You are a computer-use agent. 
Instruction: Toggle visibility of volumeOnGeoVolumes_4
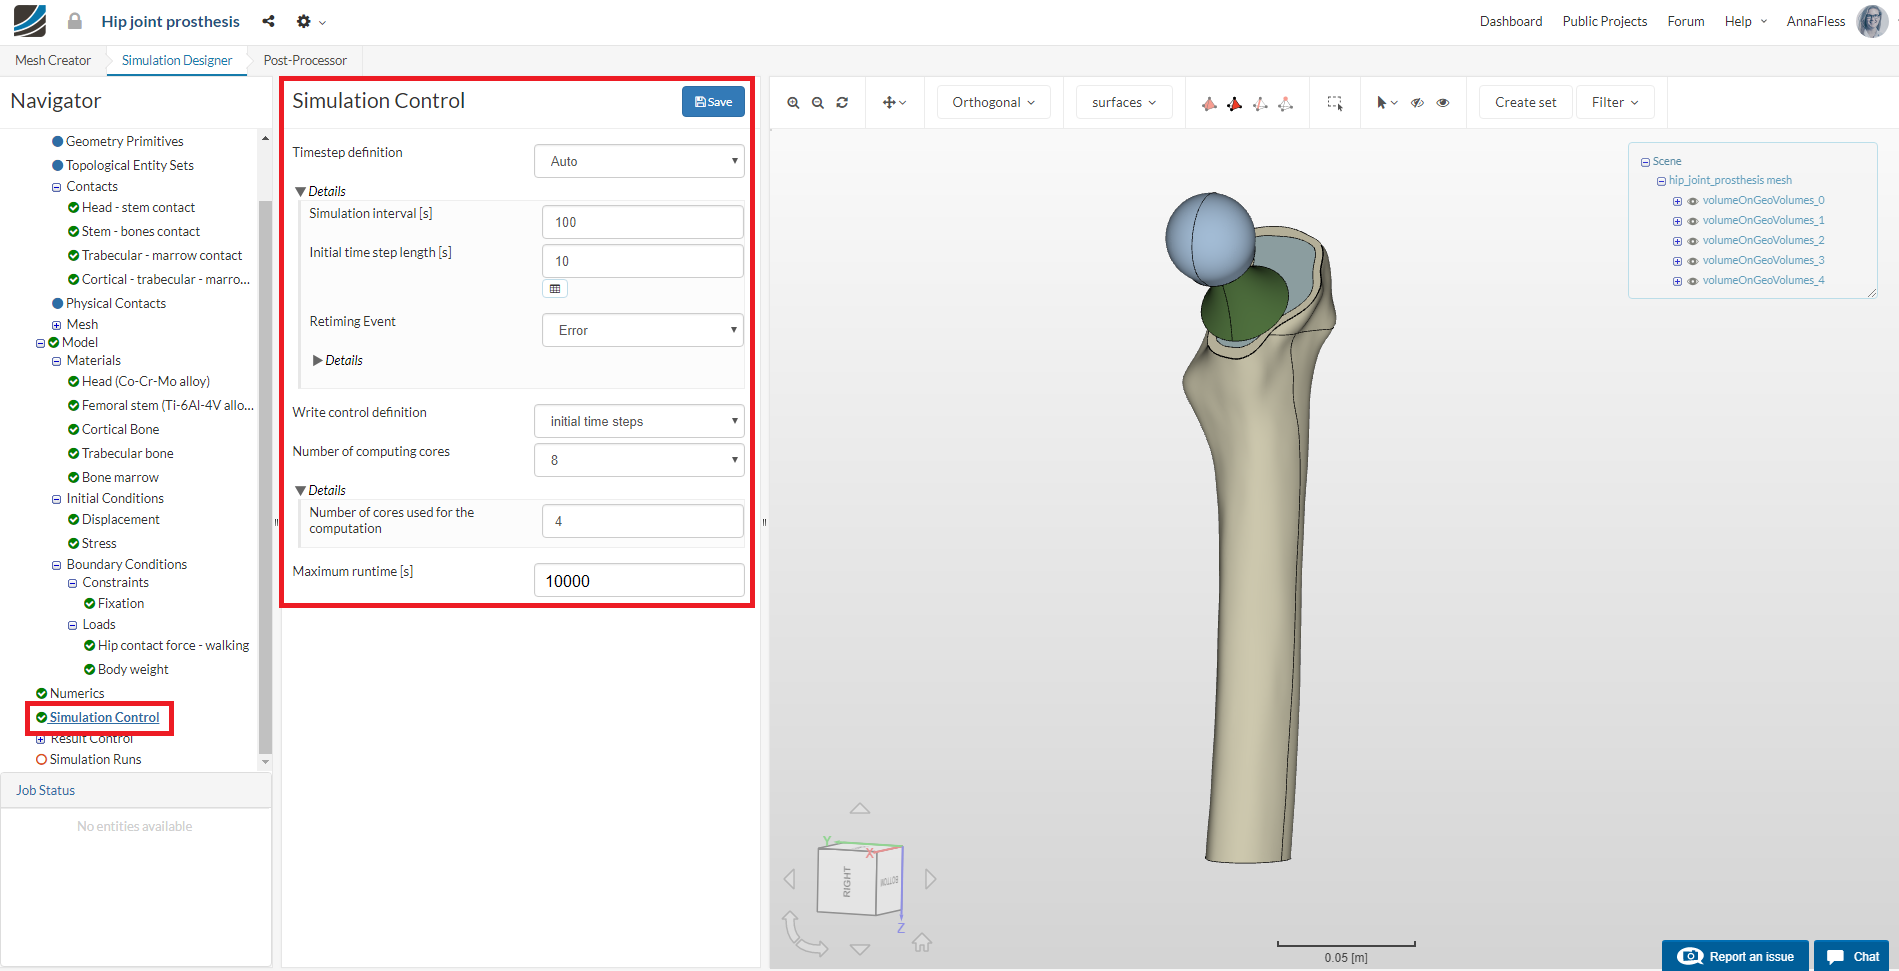1692,281
